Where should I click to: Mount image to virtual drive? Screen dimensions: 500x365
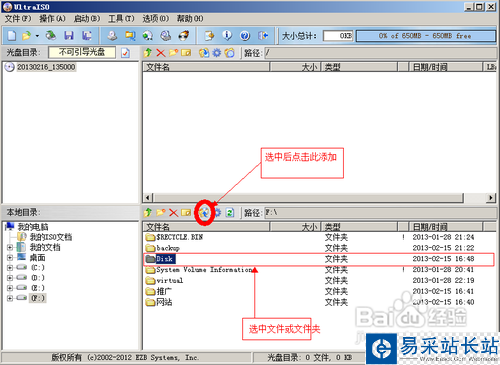pyautogui.click(x=166, y=36)
